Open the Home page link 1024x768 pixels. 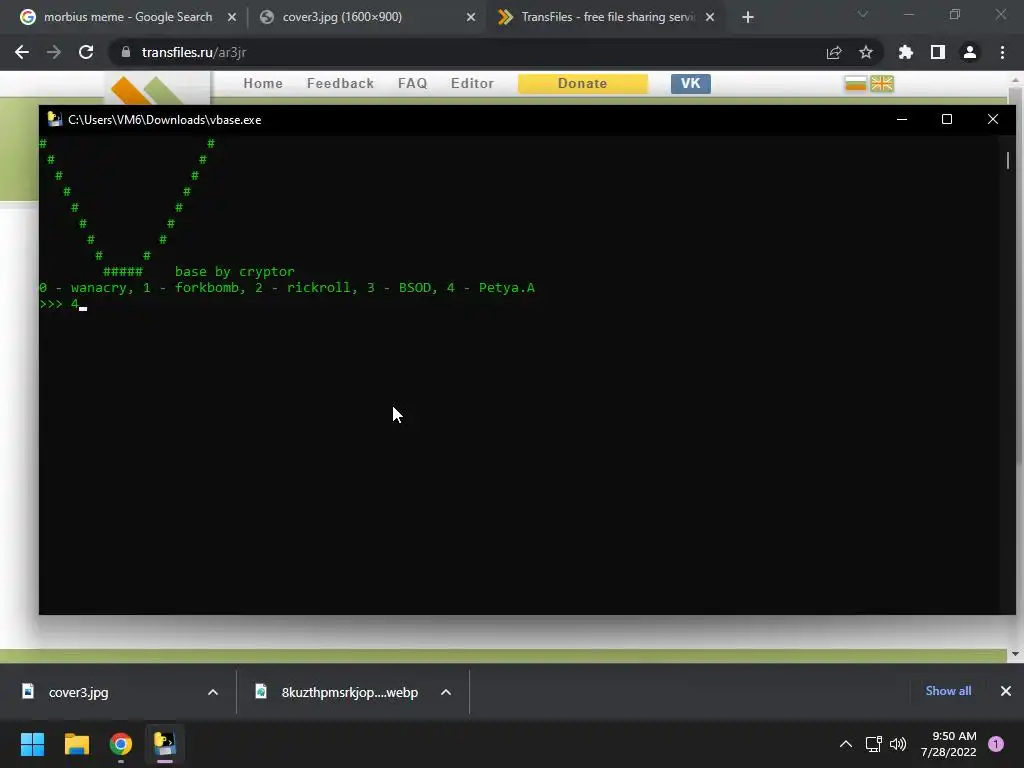pos(263,83)
